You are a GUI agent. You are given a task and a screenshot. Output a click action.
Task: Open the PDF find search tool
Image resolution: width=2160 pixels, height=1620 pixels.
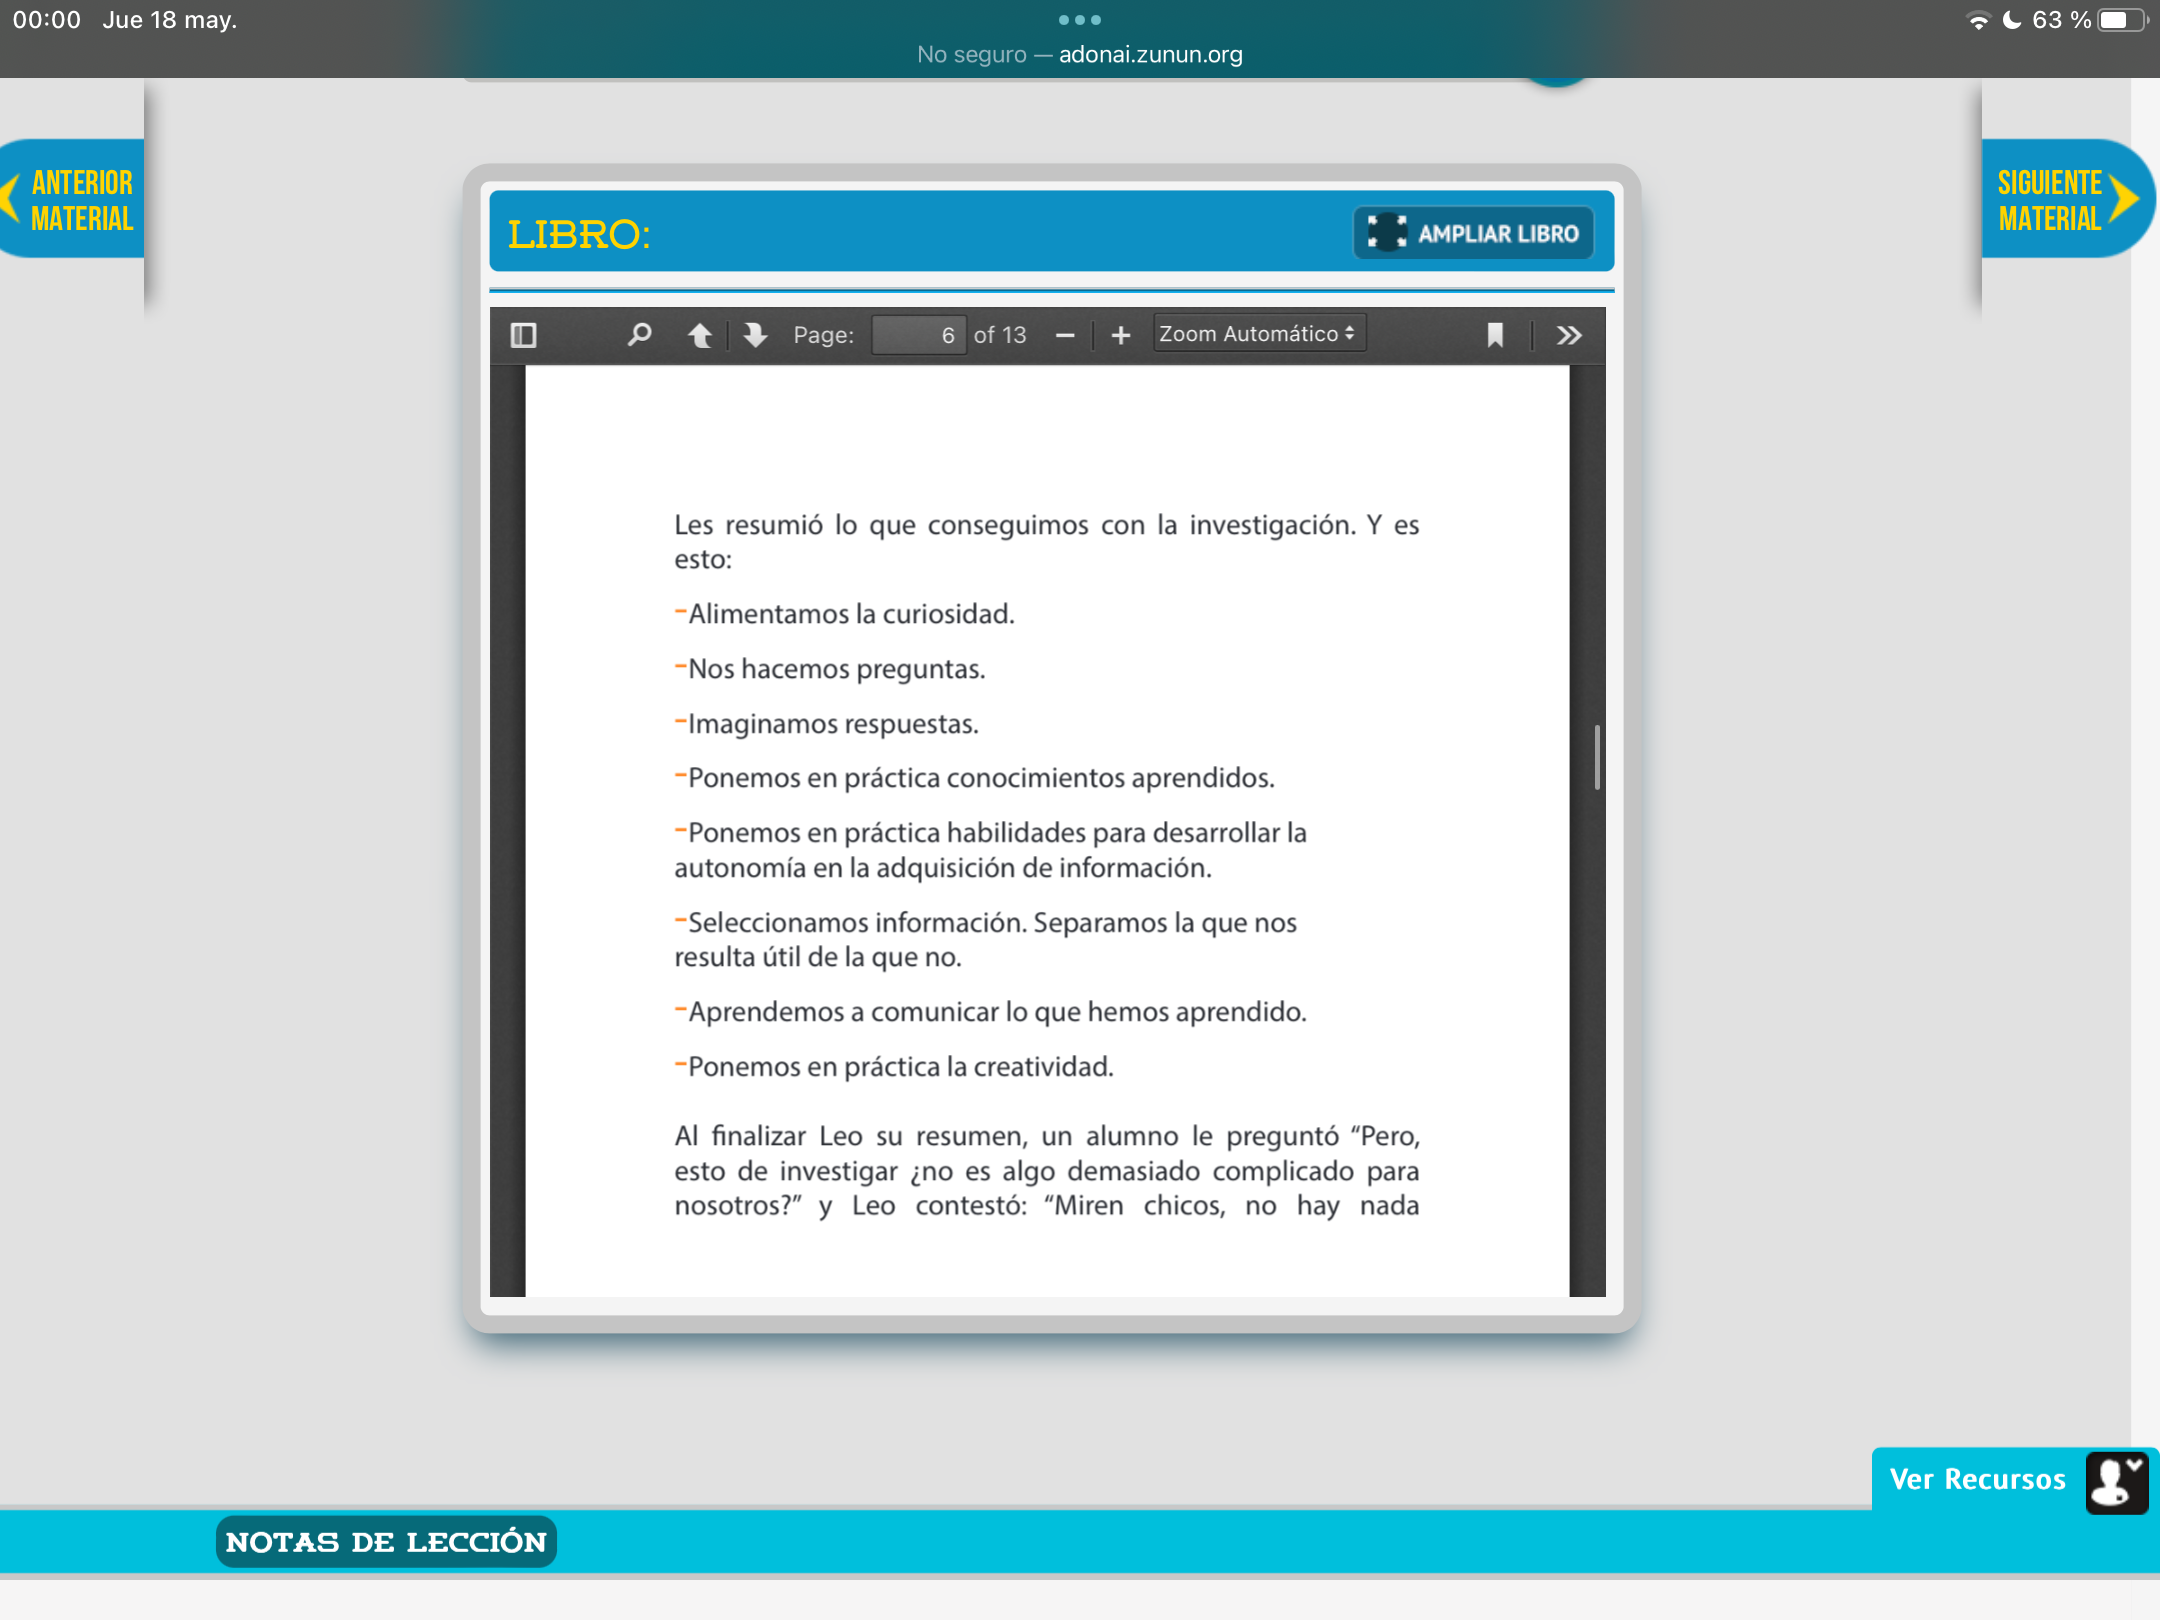click(x=639, y=335)
